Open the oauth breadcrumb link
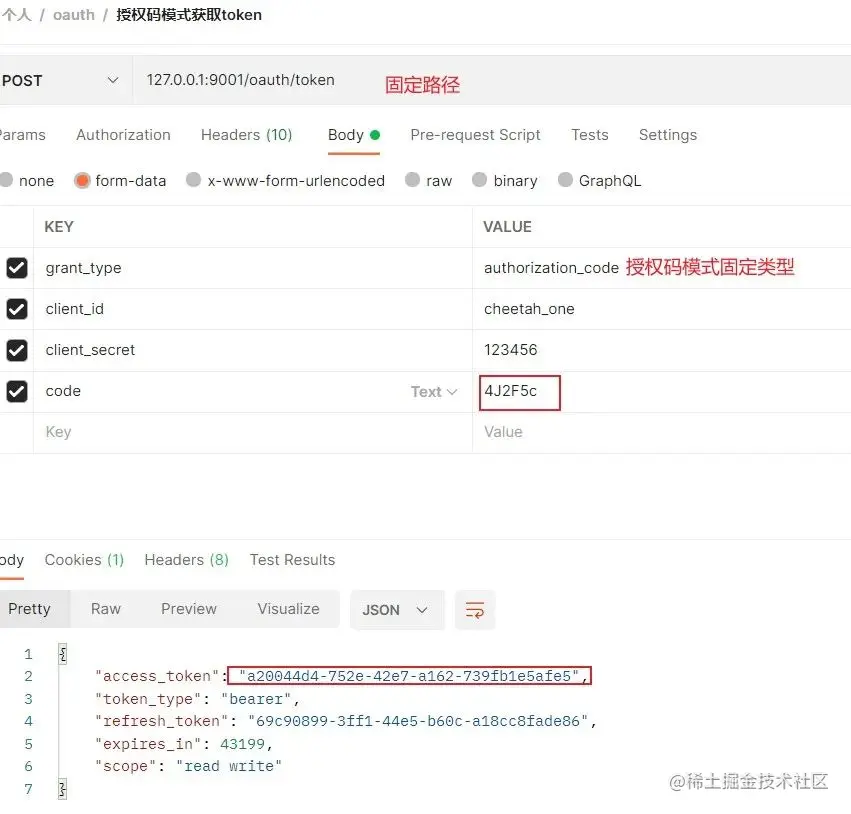This screenshot has height=814, width=851. click(73, 14)
